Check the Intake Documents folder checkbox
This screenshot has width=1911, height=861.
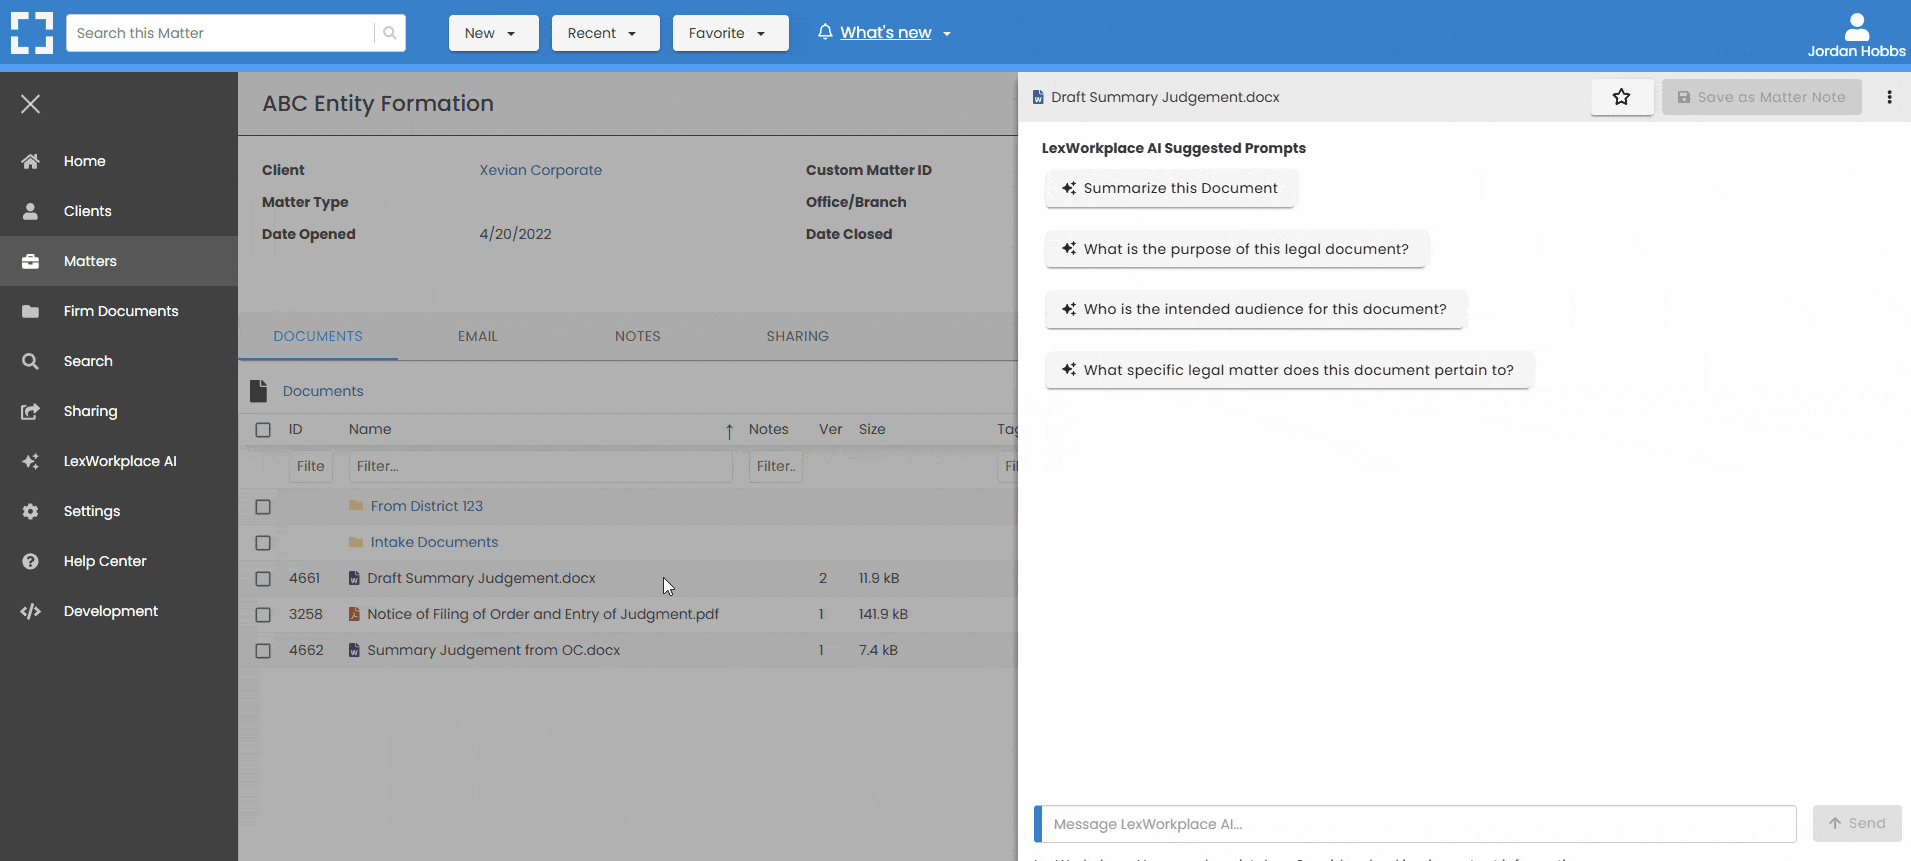point(263,543)
